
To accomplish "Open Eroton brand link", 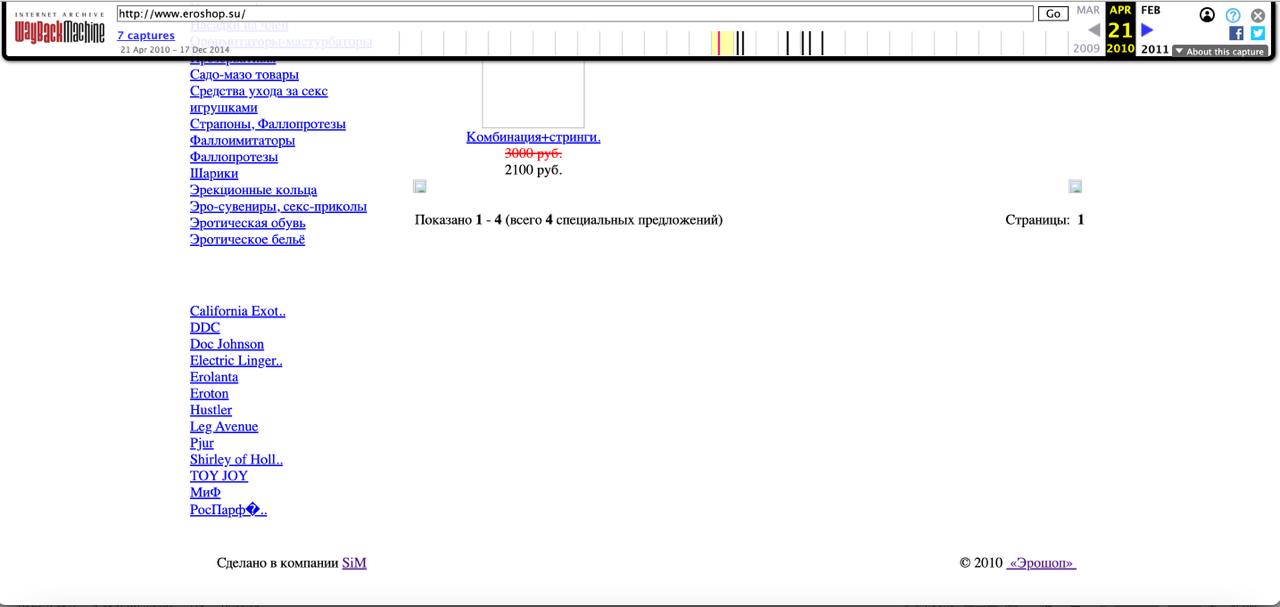I will [x=209, y=394].
